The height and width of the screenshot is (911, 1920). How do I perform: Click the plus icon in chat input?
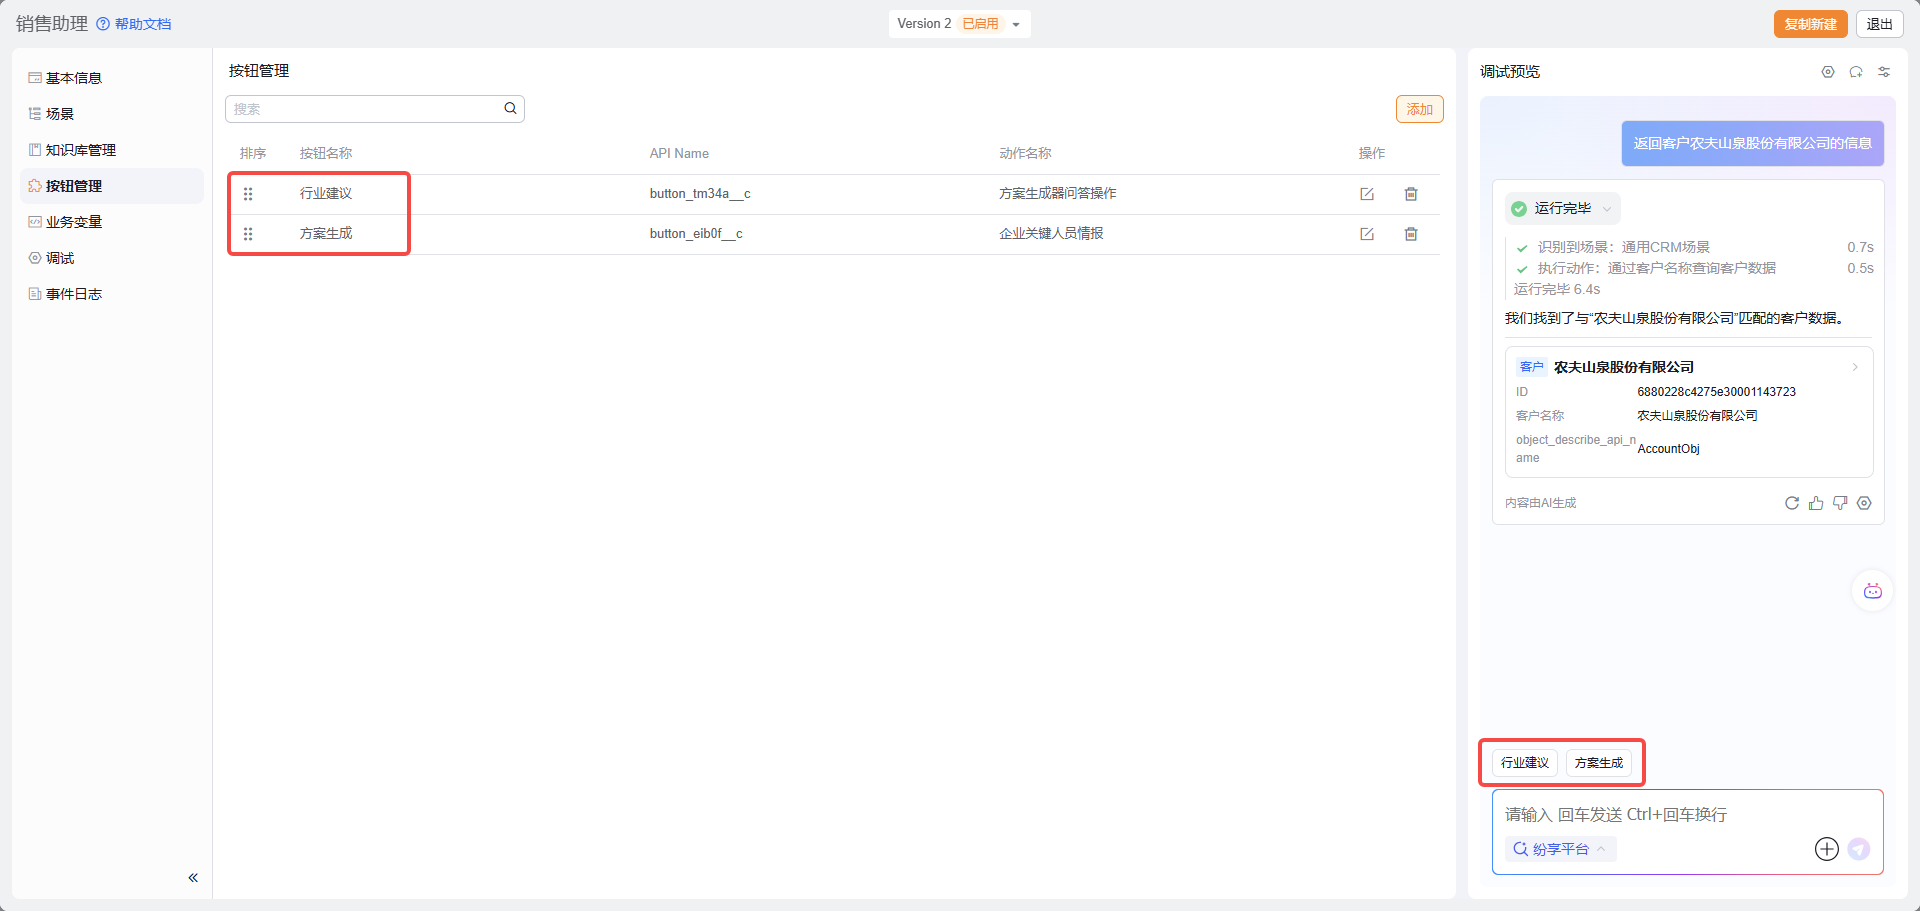point(1827,849)
